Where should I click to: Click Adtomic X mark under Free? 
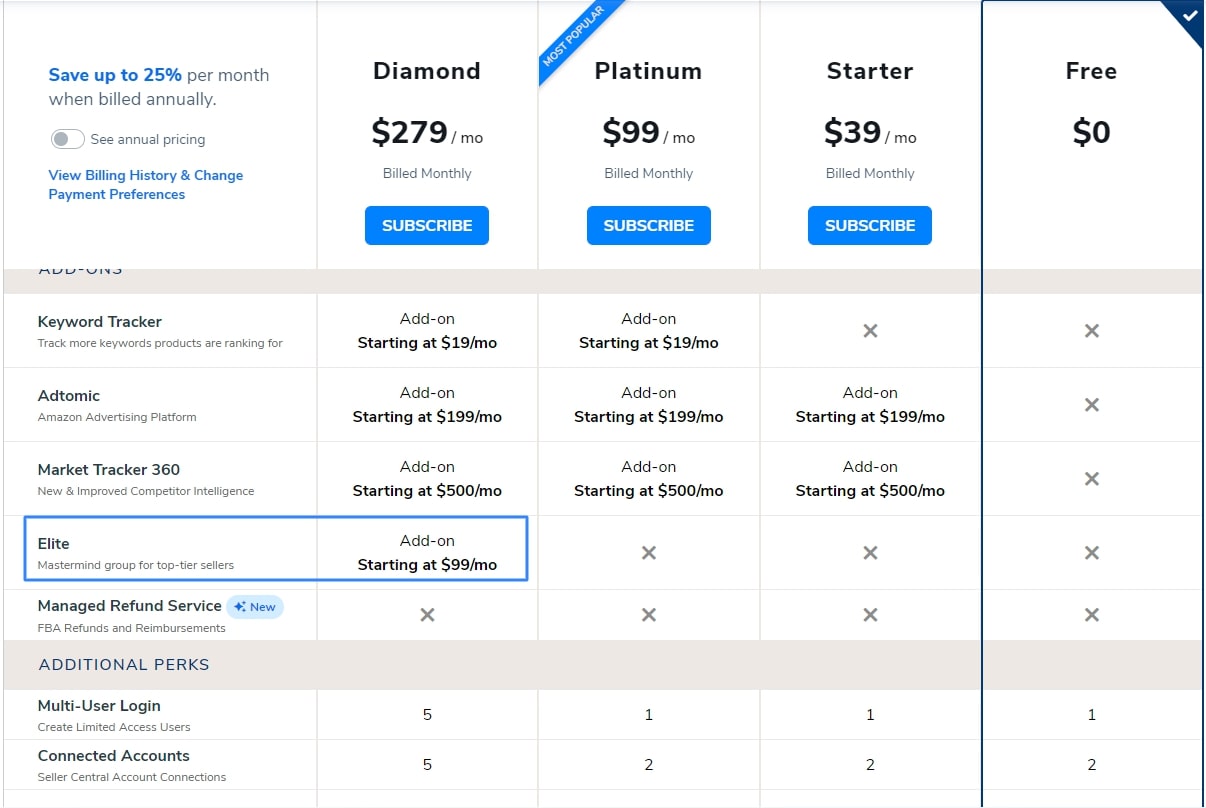pos(1092,405)
